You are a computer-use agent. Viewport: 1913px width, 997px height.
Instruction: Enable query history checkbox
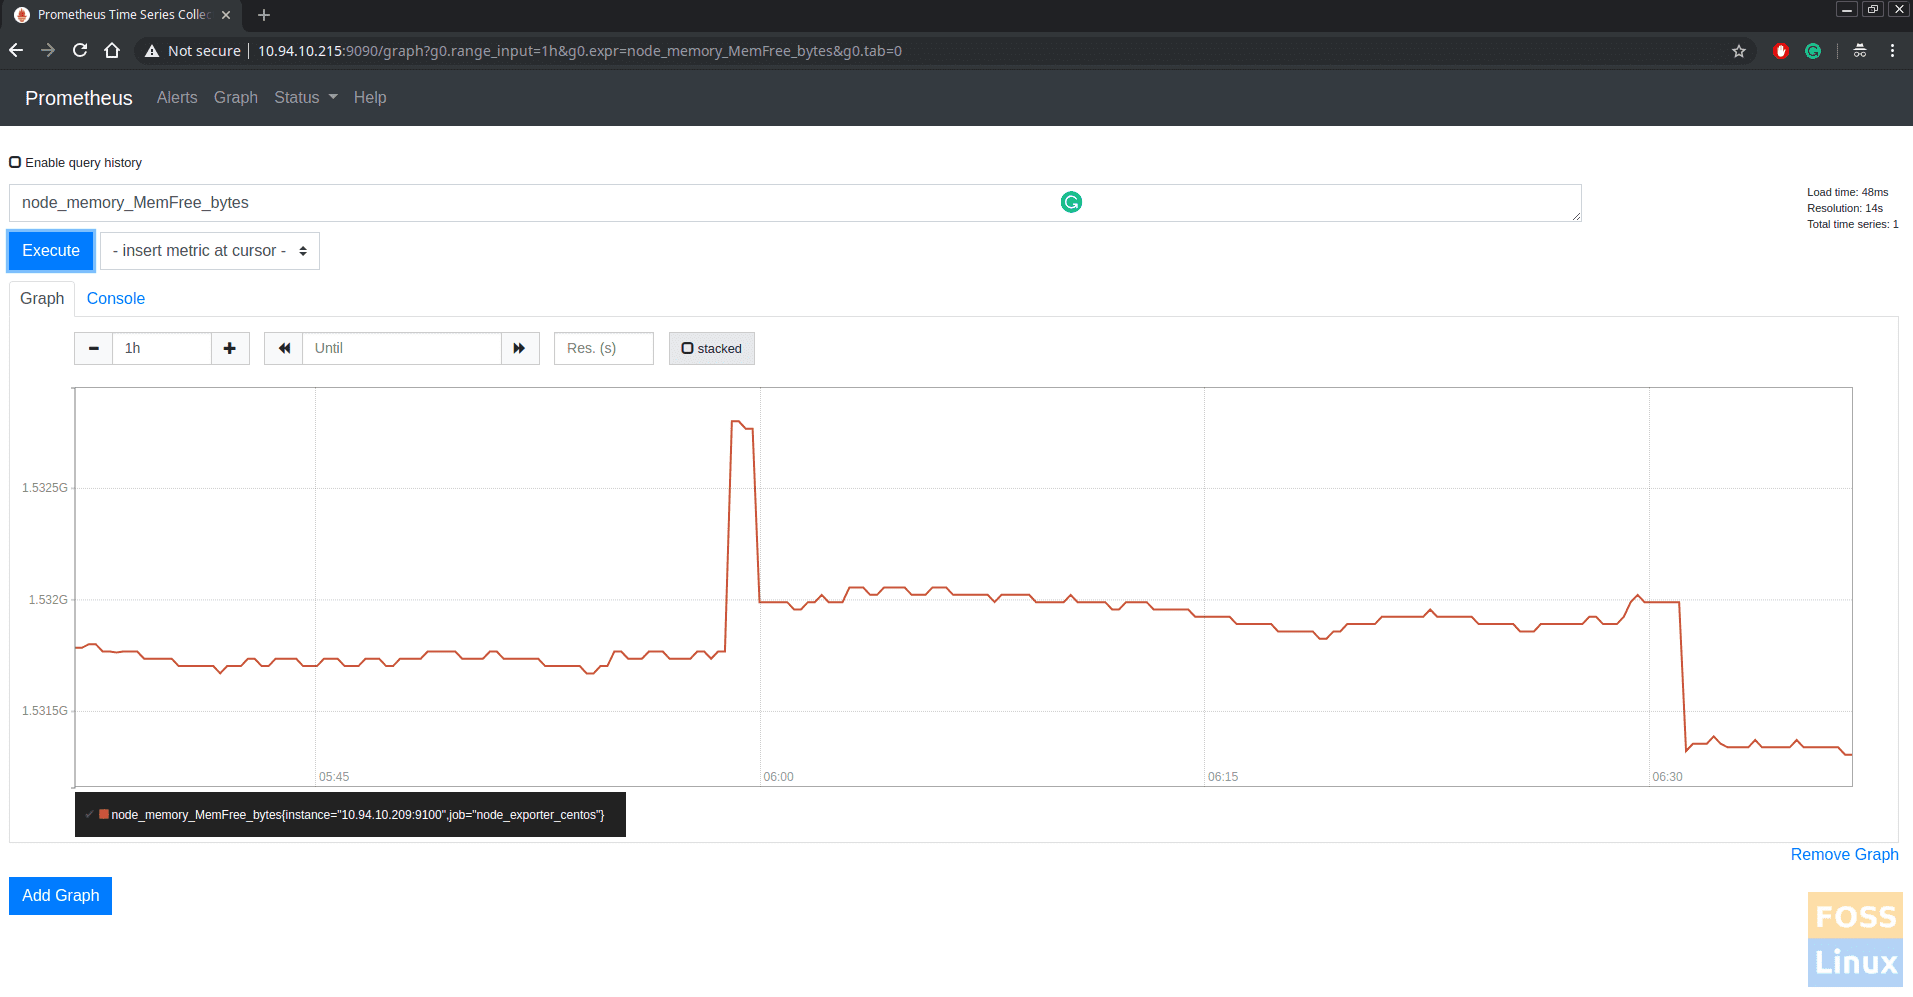15,162
